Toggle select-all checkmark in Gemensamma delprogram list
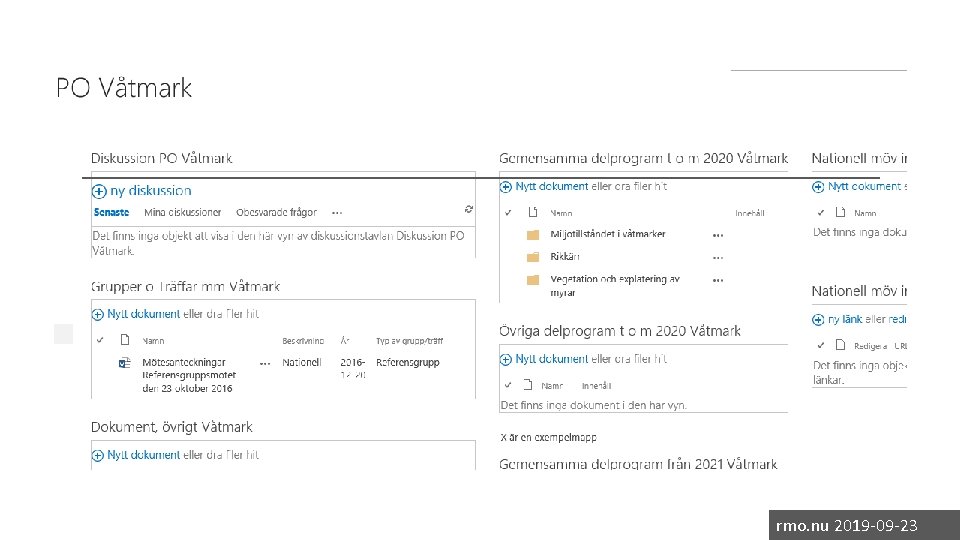The height and width of the screenshot is (540, 960). 508,212
